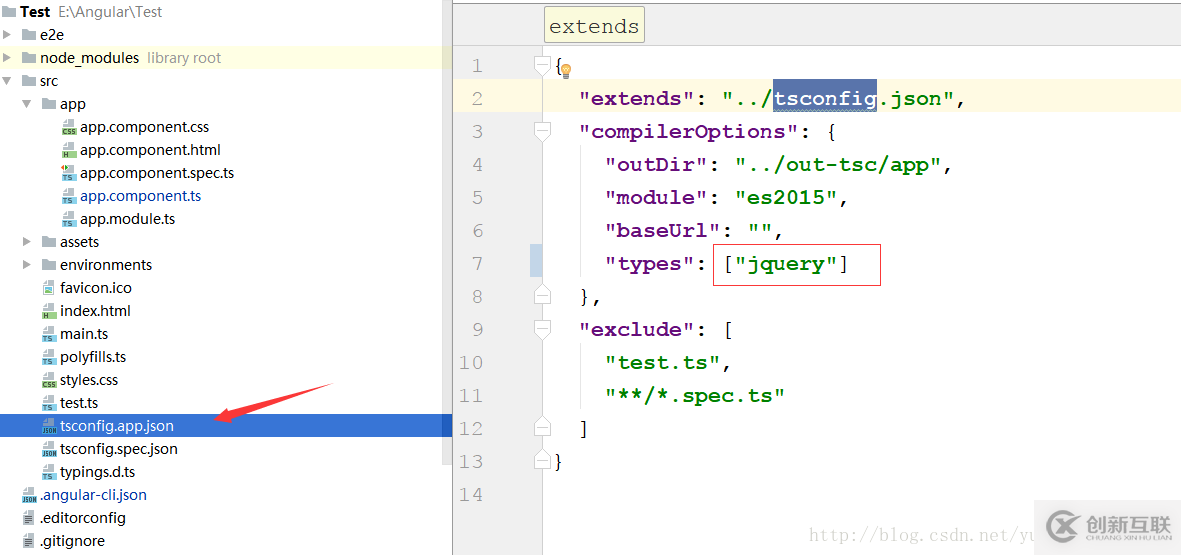Click the tsconfig.spec.json file icon
This screenshot has height=555, width=1181.
(49, 450)
